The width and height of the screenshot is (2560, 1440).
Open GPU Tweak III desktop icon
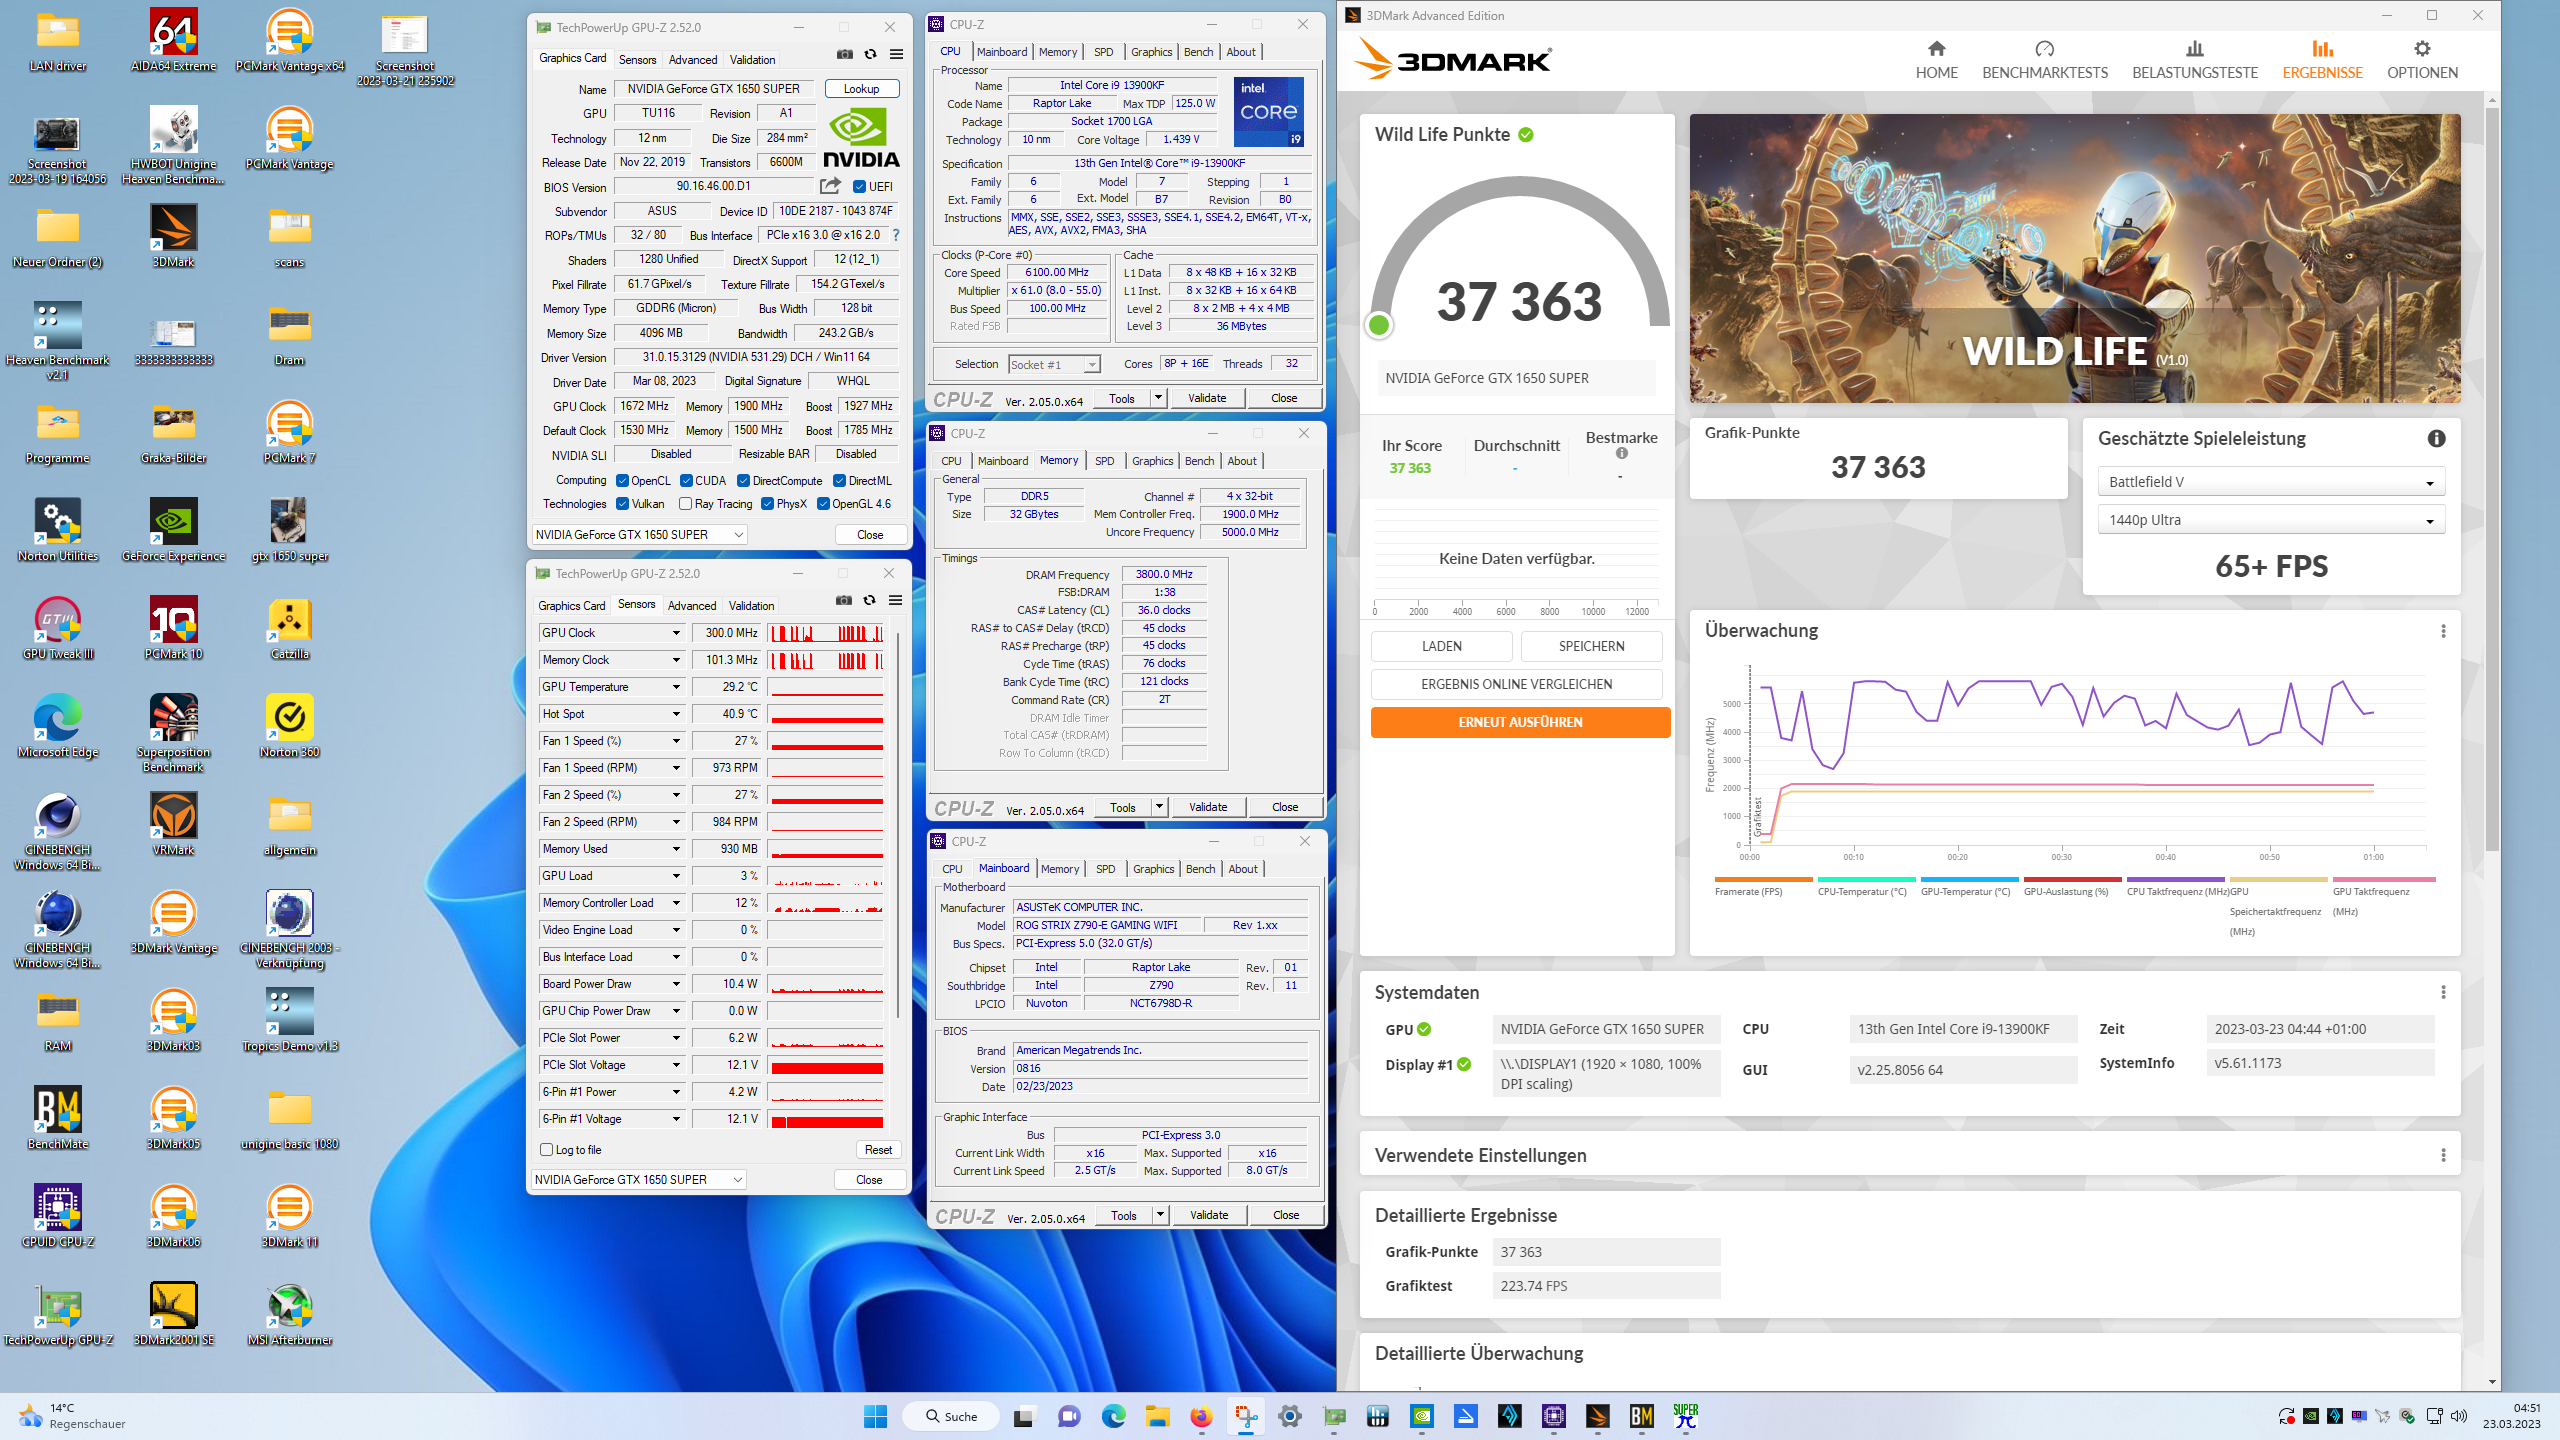point(58,629)
